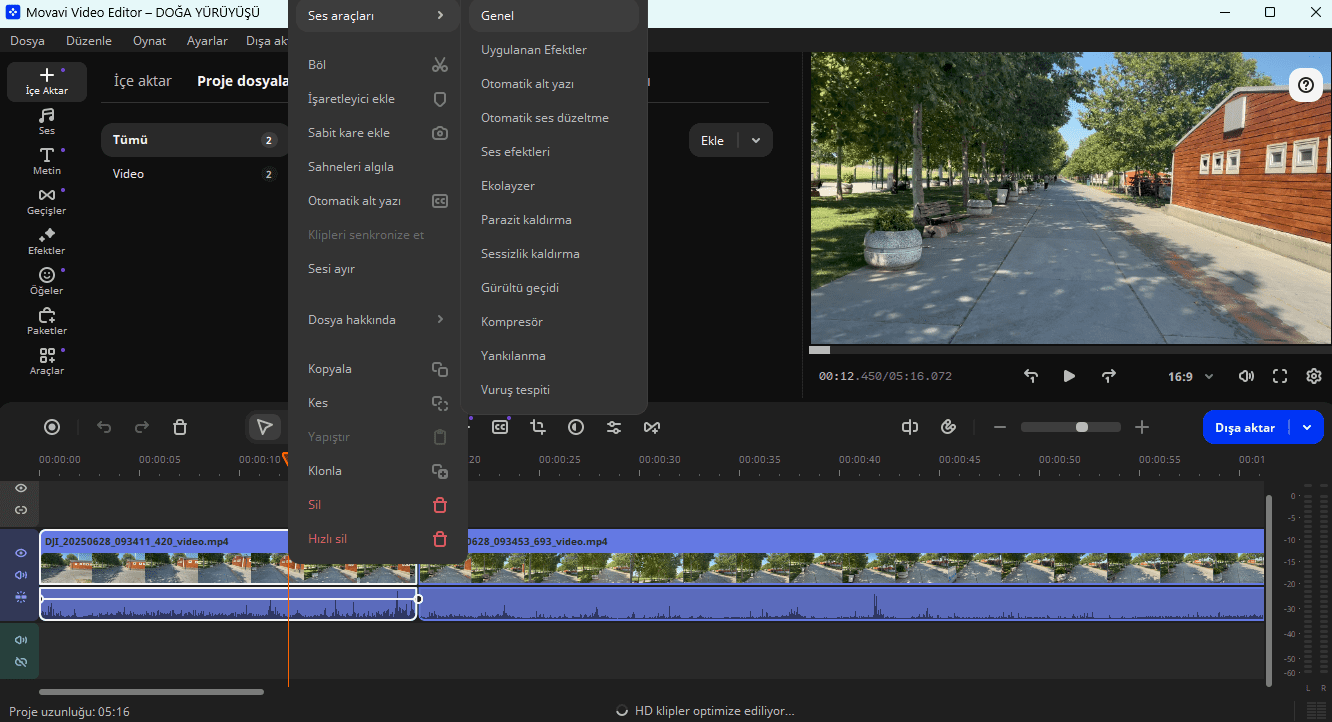The image size is (1332, 722).
Task: Open the 16:9 aspect ratio dropdown
Action: click(x=1190, y=377)
